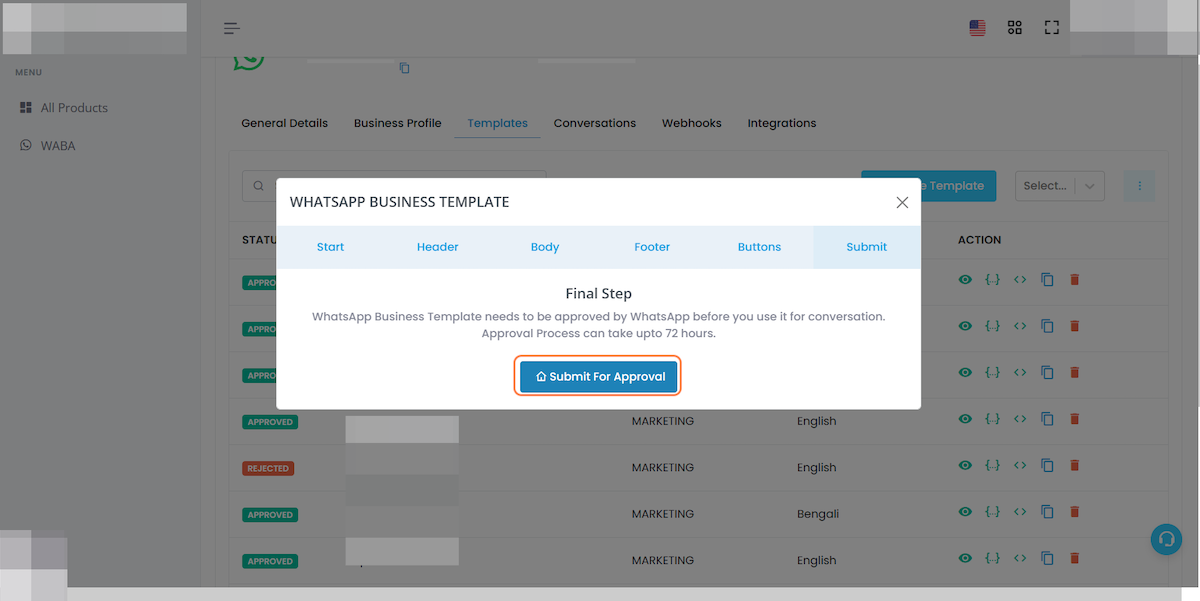Switch to the Header step tab
This screenshot has width=1200, height=601.
[438, 247]
